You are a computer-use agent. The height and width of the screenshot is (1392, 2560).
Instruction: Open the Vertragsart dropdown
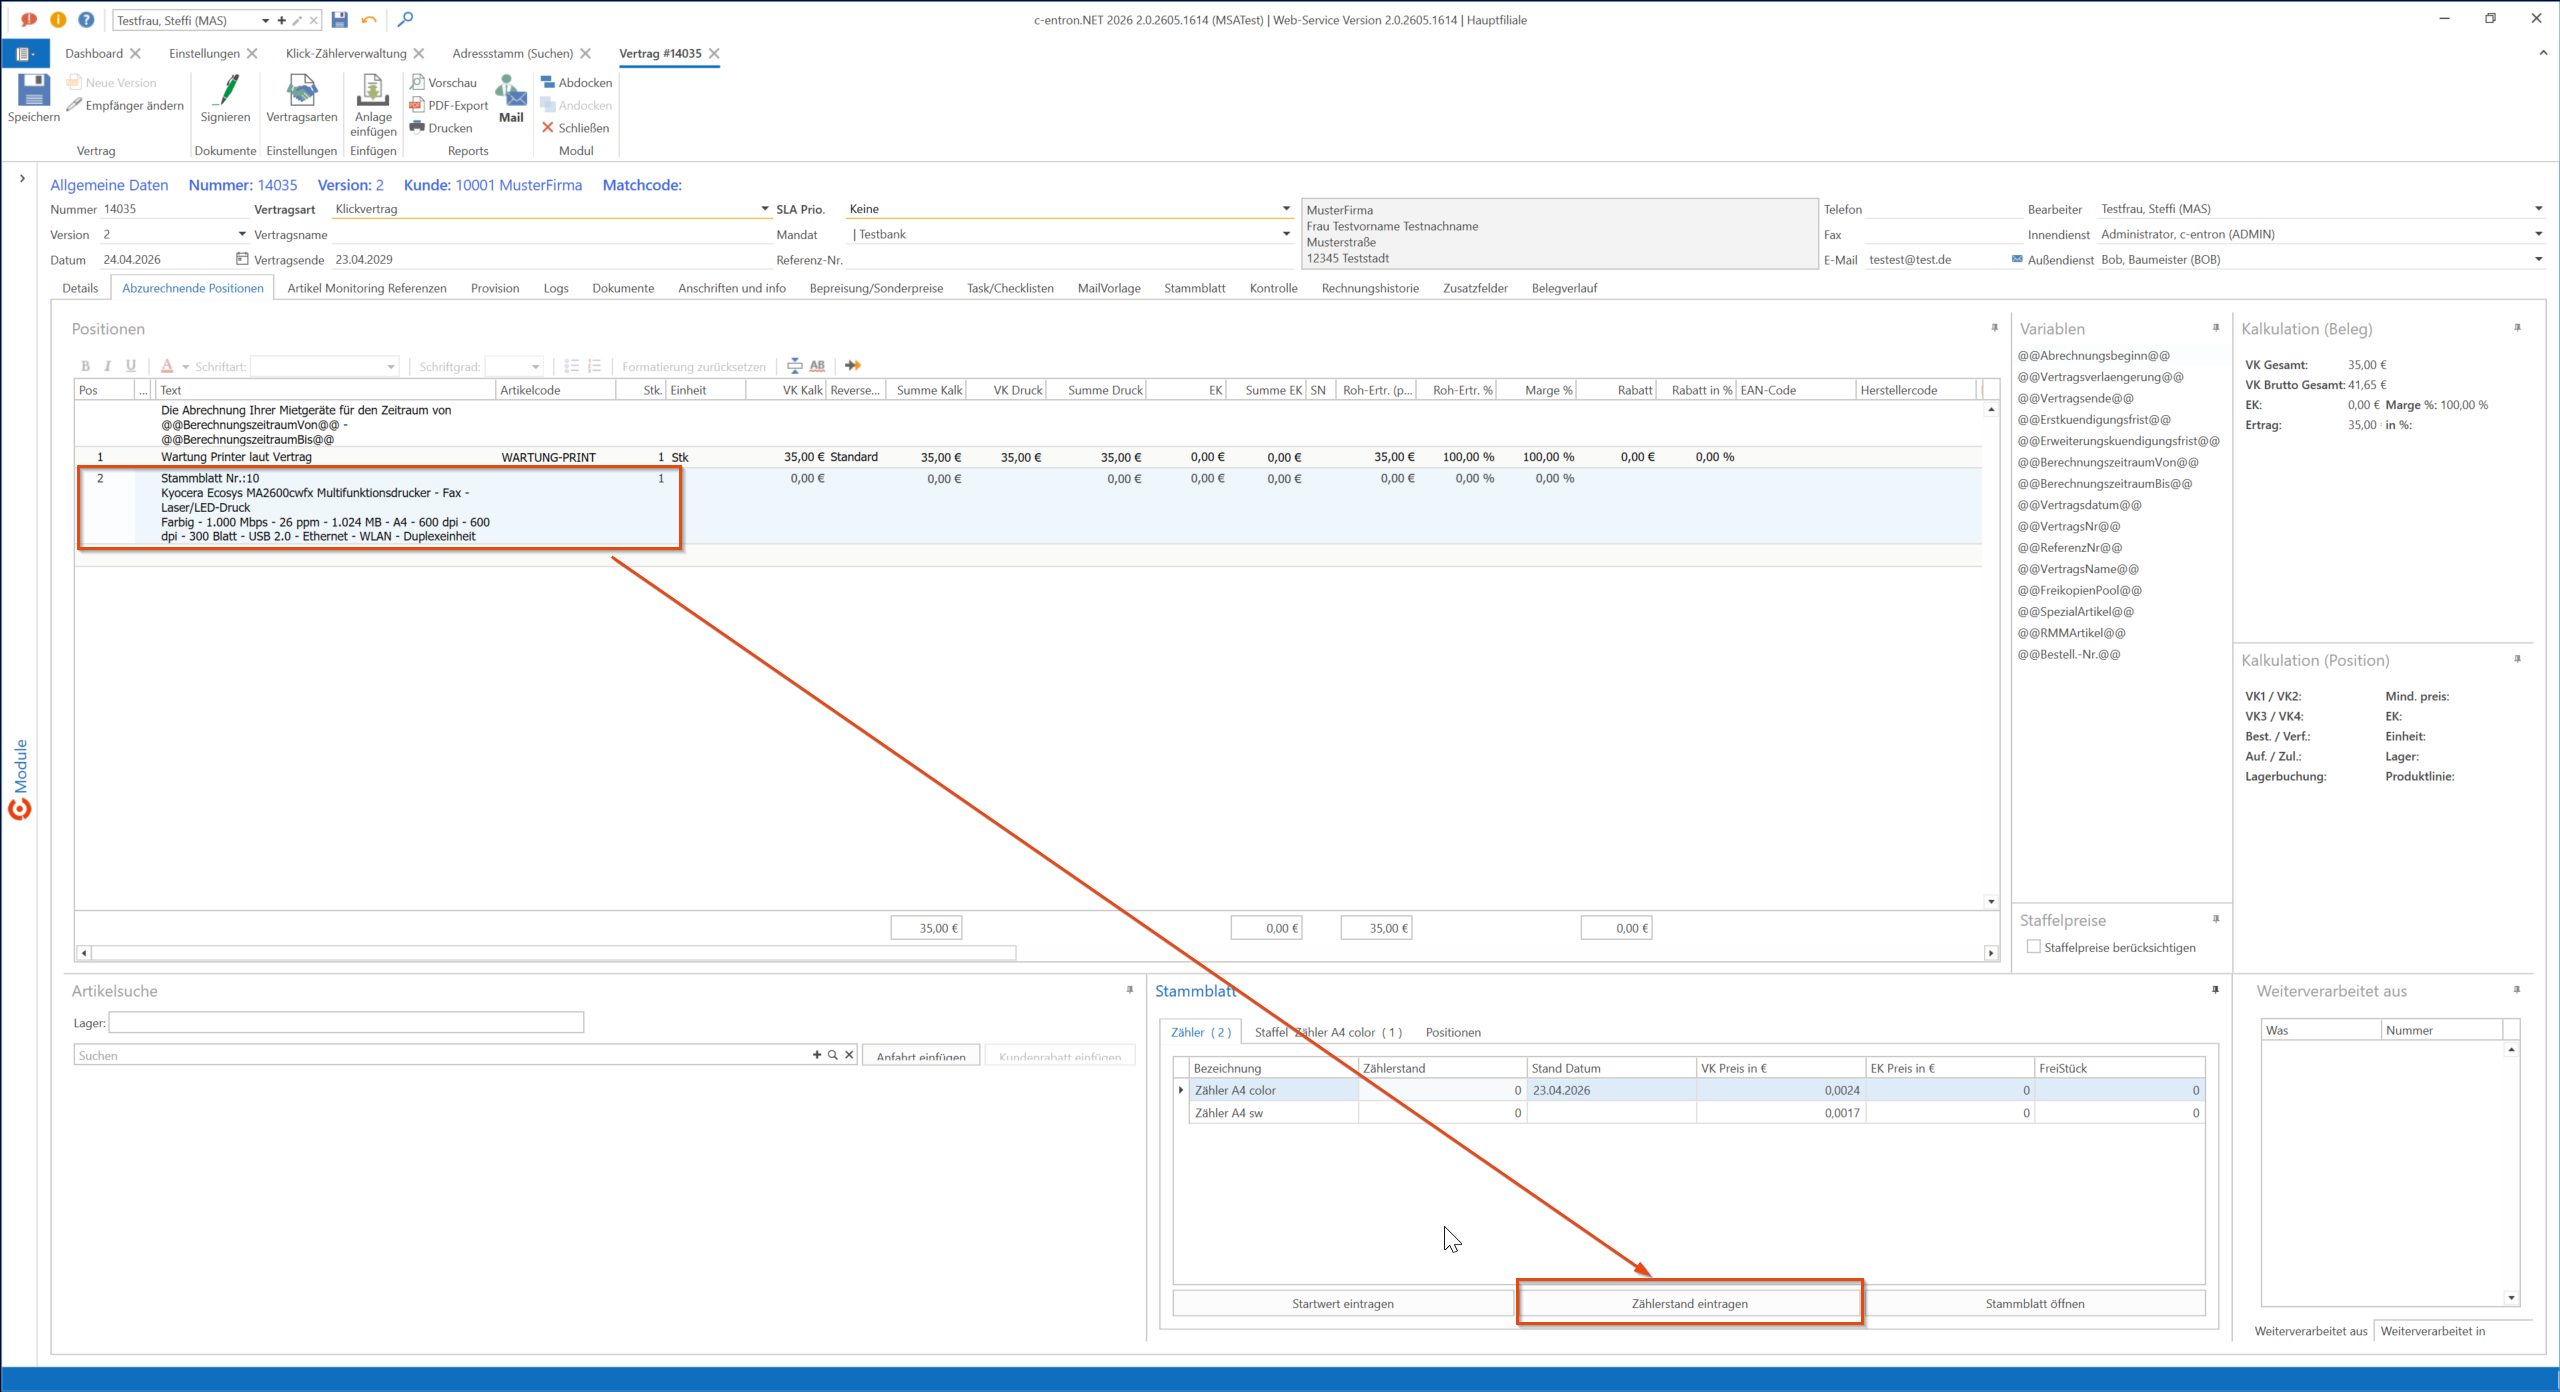(x=765, y=209)
